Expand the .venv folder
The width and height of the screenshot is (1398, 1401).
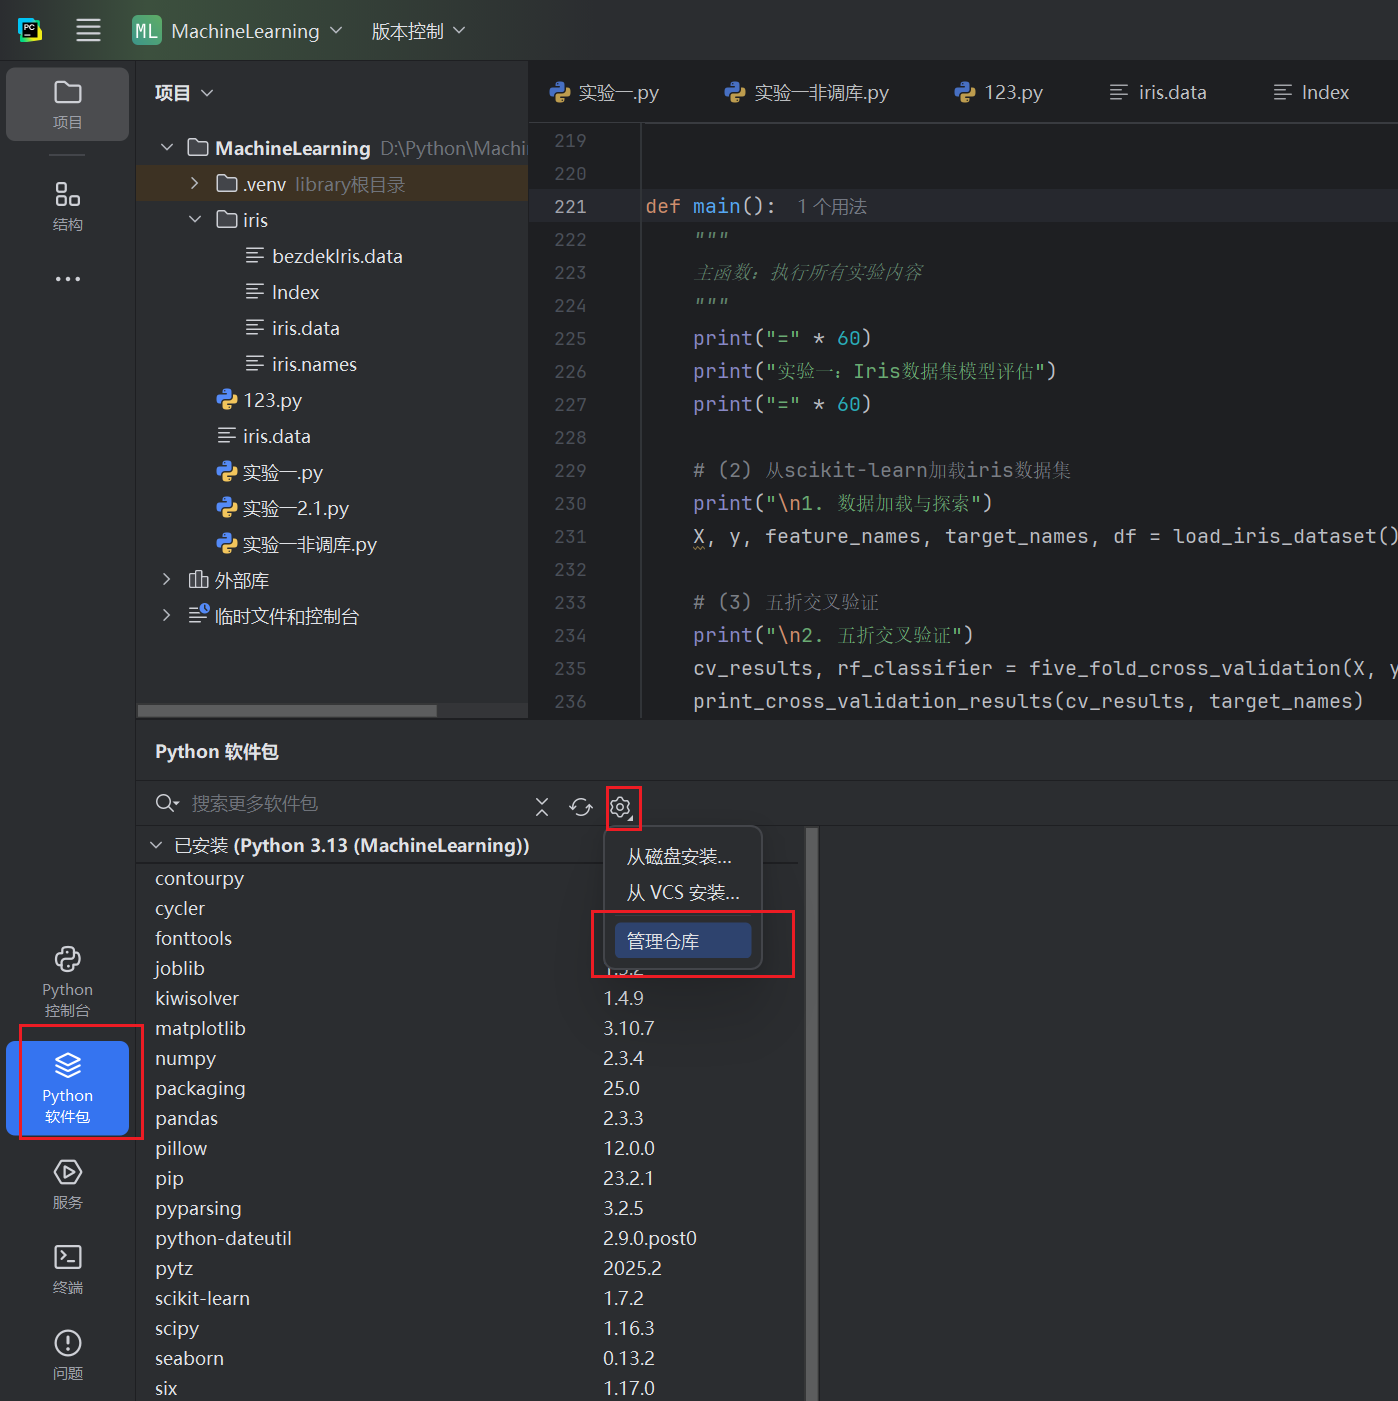coord(195,184)
